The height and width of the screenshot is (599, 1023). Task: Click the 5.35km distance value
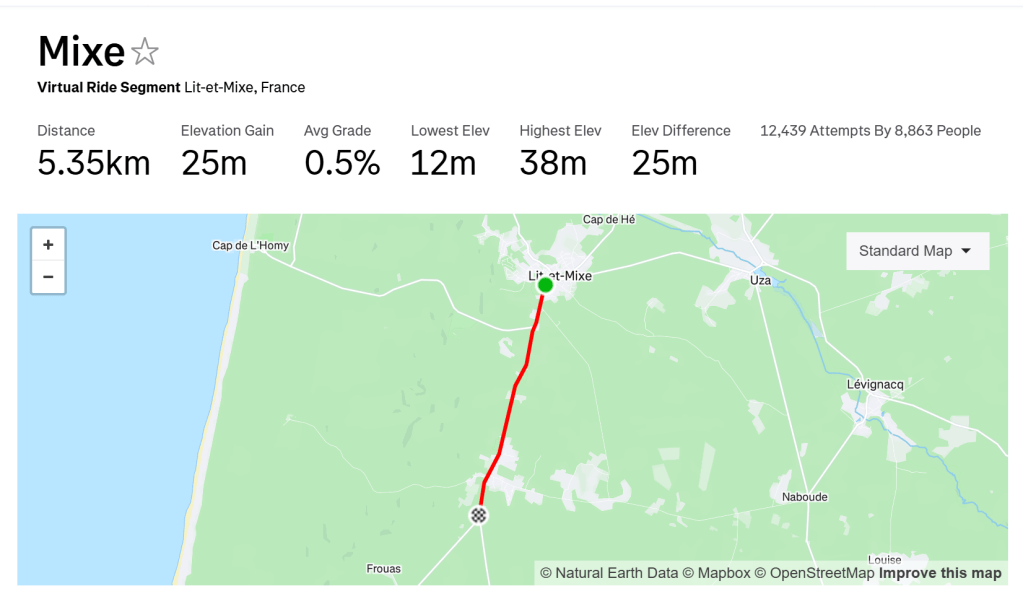click(94, 163)
